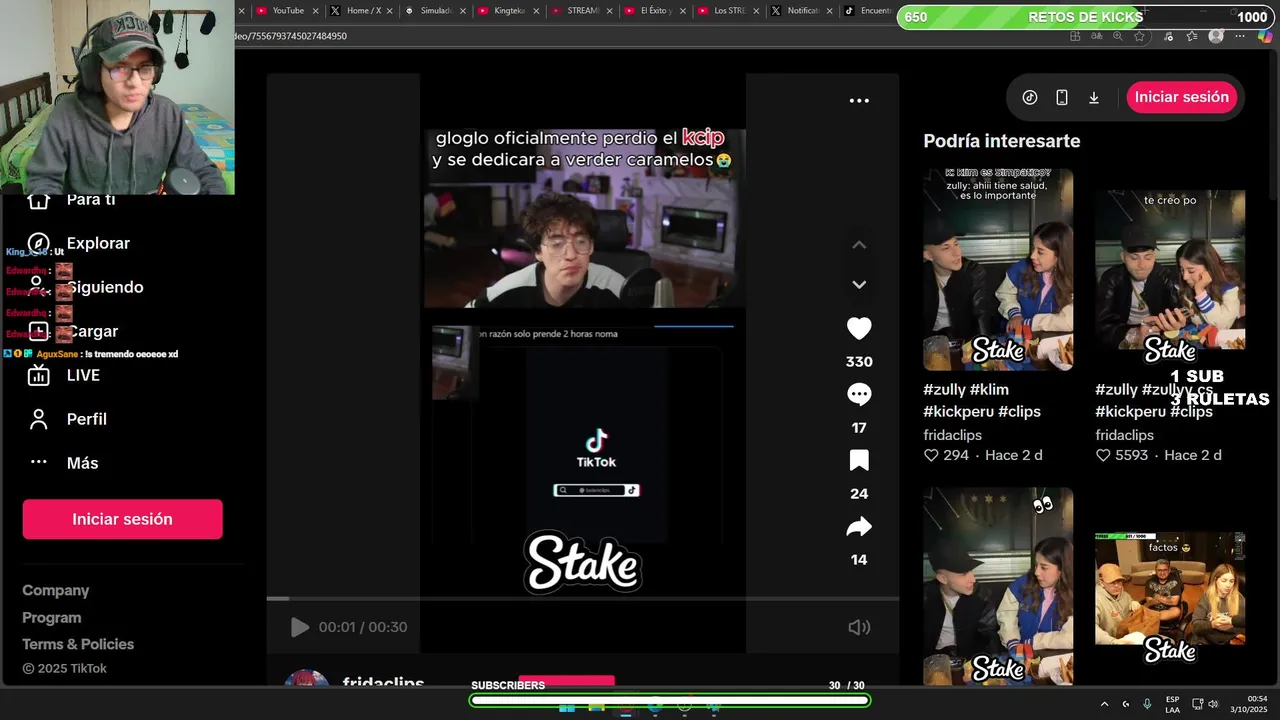Open system volume icon in tray
Viewport: 1280px width, 720px height.
click(x=1213, y=704)
